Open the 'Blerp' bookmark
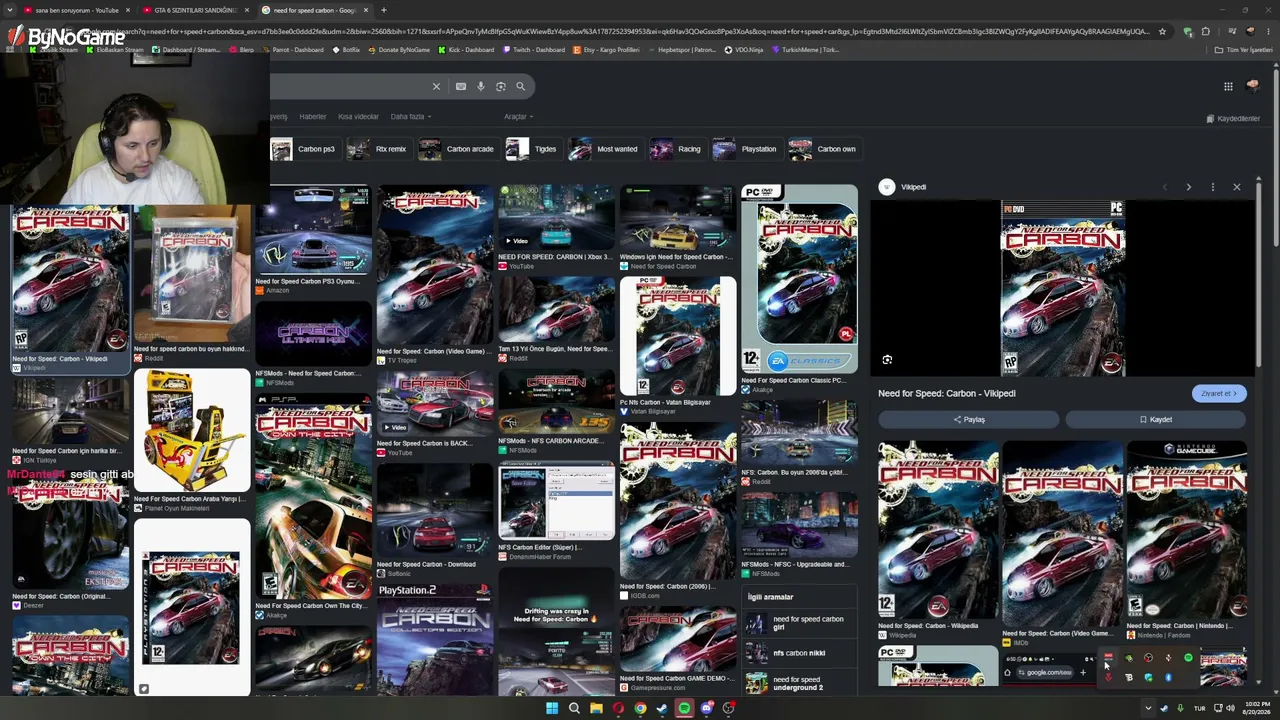Viewport: 1280px width, 720px height. (x=242, y=50)
